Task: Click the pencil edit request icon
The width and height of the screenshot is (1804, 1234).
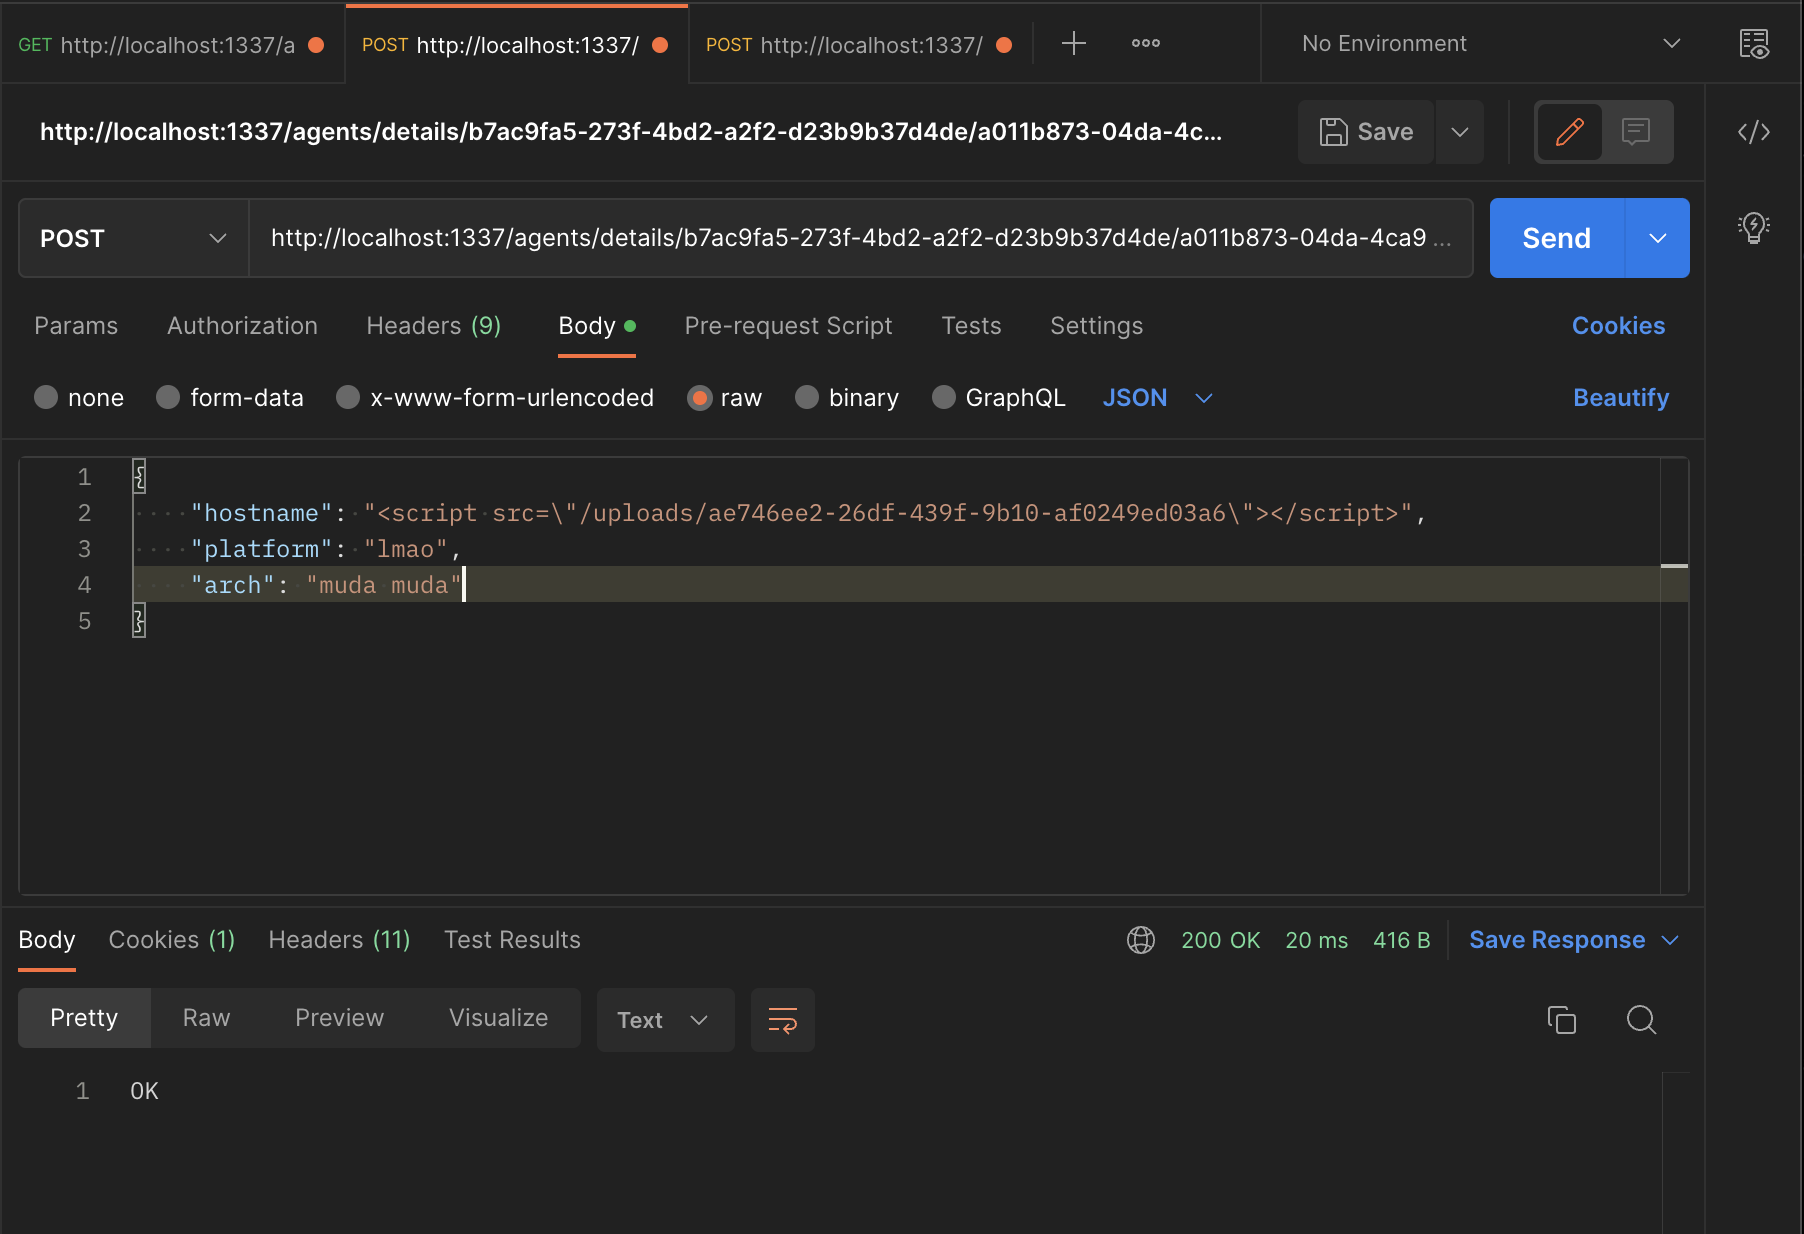Action: pyautogui.click(x=1569, y=131)
